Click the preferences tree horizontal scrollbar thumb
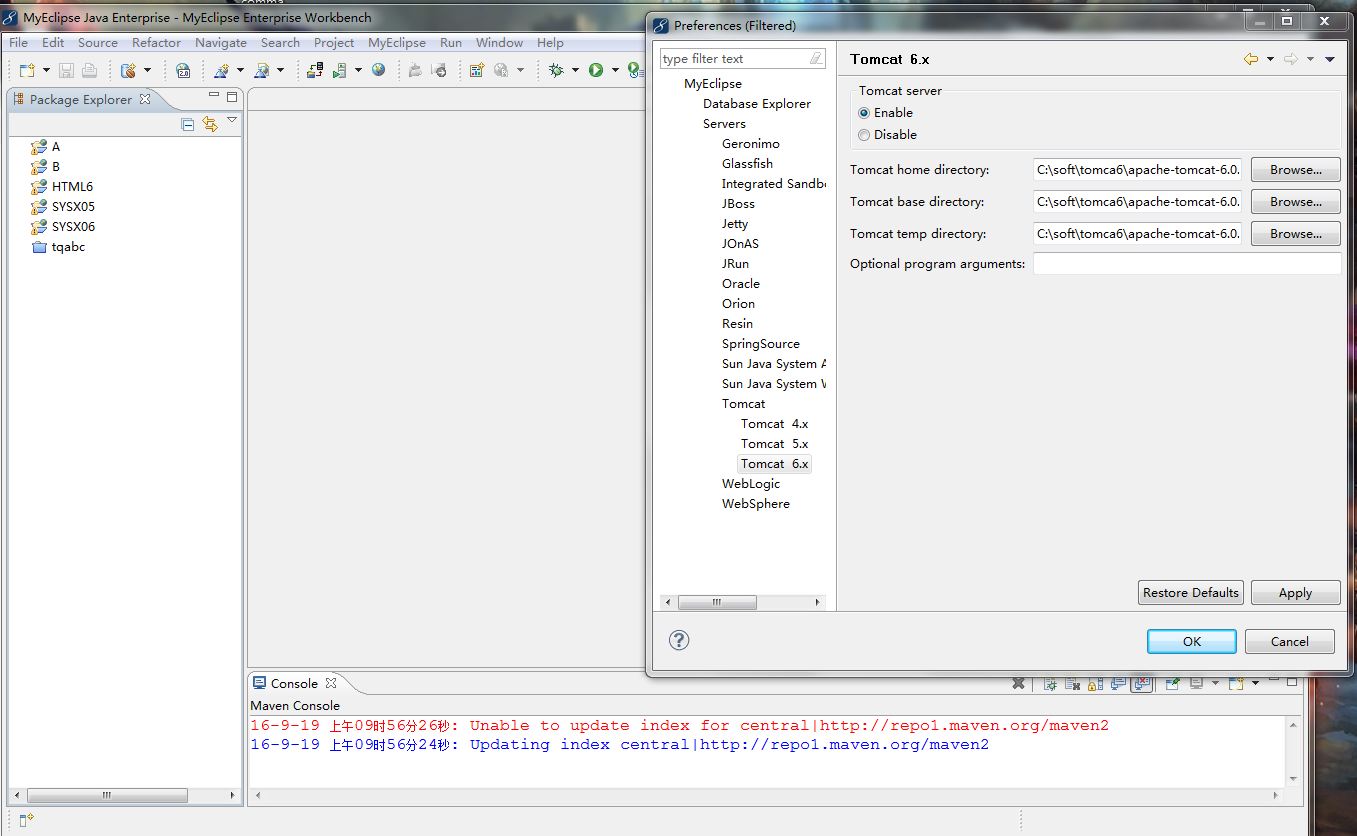Screen dimensions: 1357x836 pyautogui.click(x=717, y=602)
